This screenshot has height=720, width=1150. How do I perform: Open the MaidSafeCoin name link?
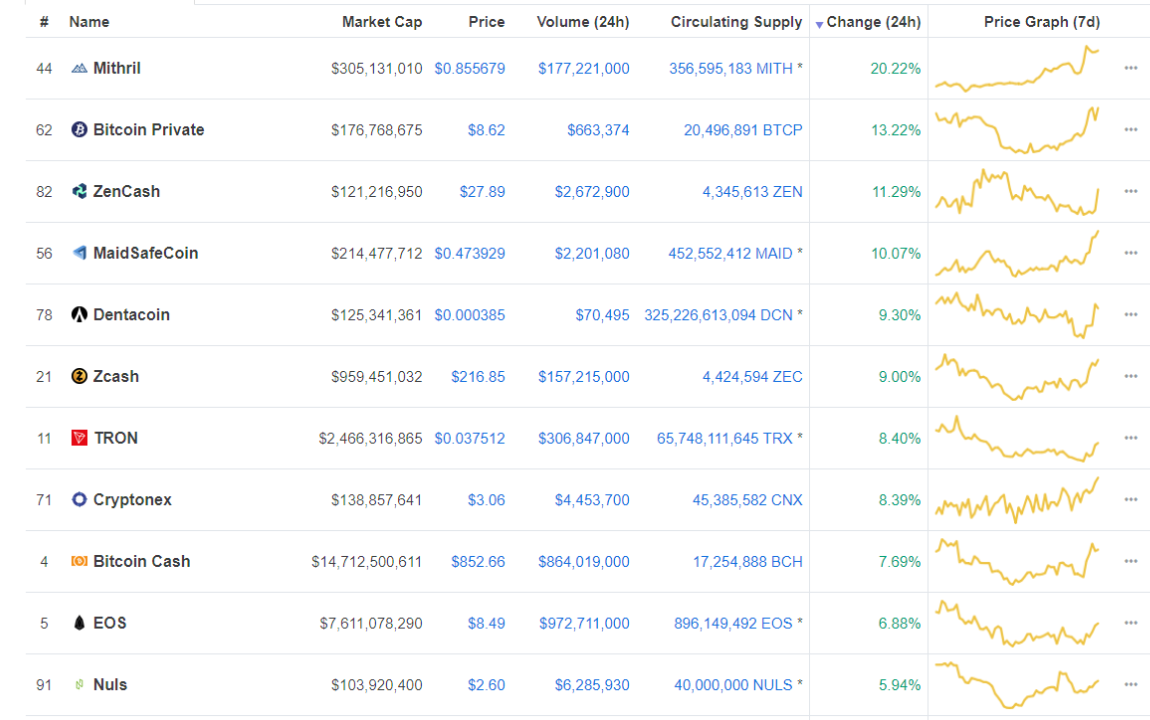145,253
